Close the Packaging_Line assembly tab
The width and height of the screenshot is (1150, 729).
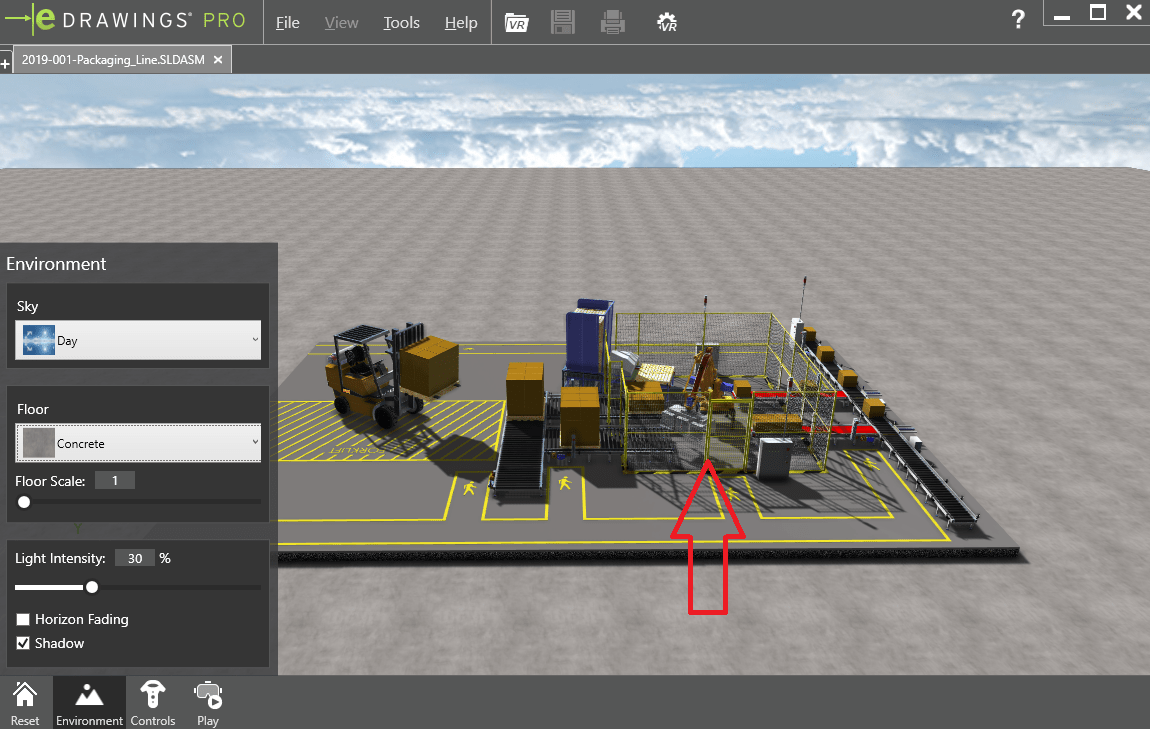pos(217,59)
